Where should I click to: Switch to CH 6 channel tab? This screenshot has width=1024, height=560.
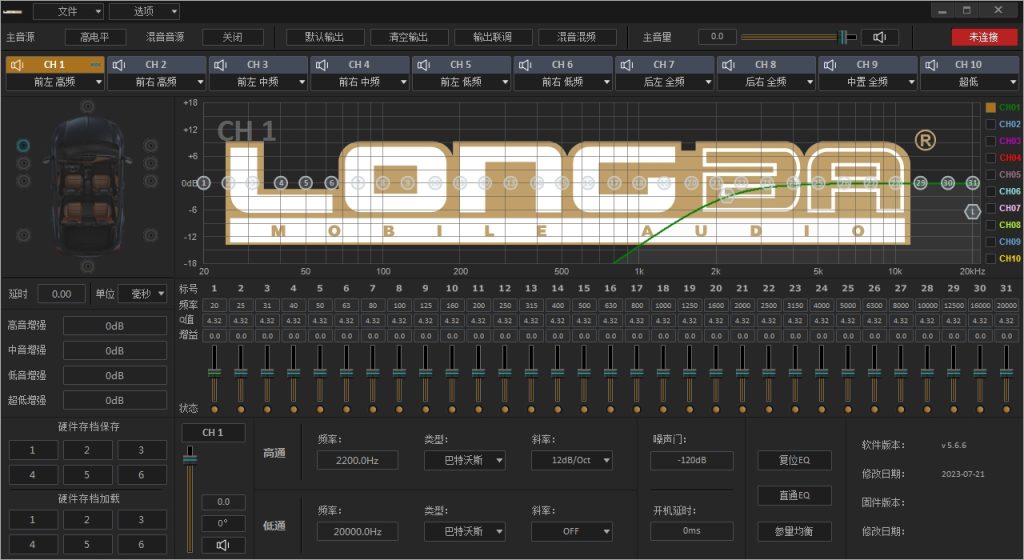(562, 65)
